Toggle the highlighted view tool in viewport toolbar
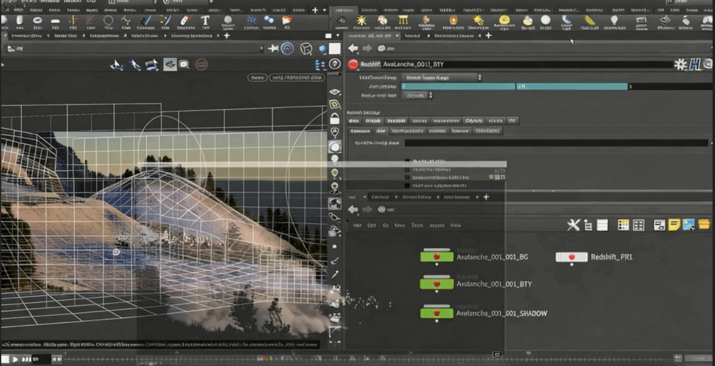Screen dimensions: 715x366 tap(170, 64)
